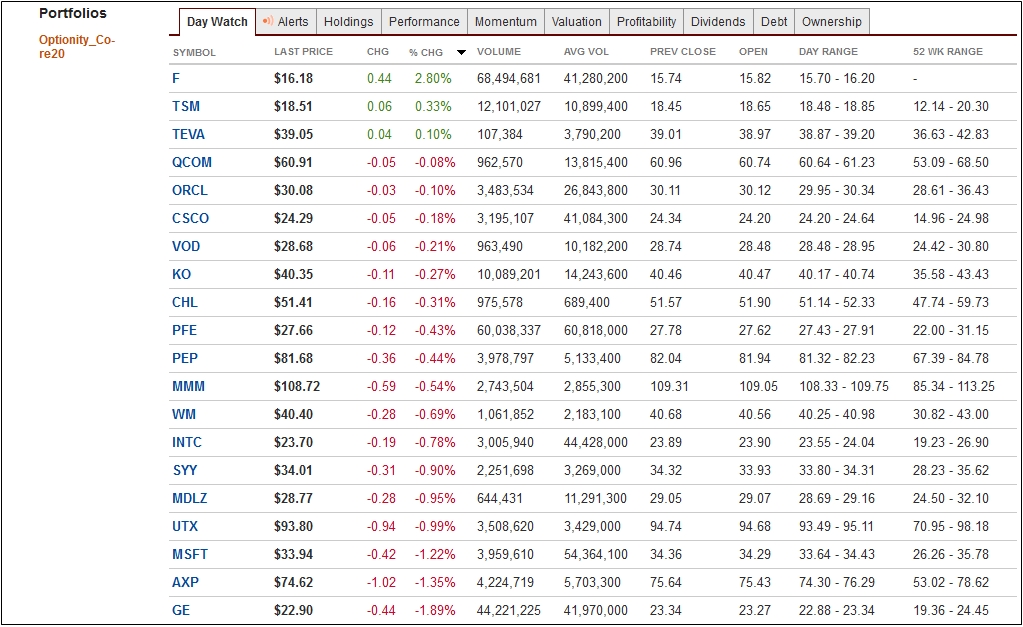This screenshot has width=1023, height=627.
Task: Sort by the CHG column header
Action: tap(378, 52)
